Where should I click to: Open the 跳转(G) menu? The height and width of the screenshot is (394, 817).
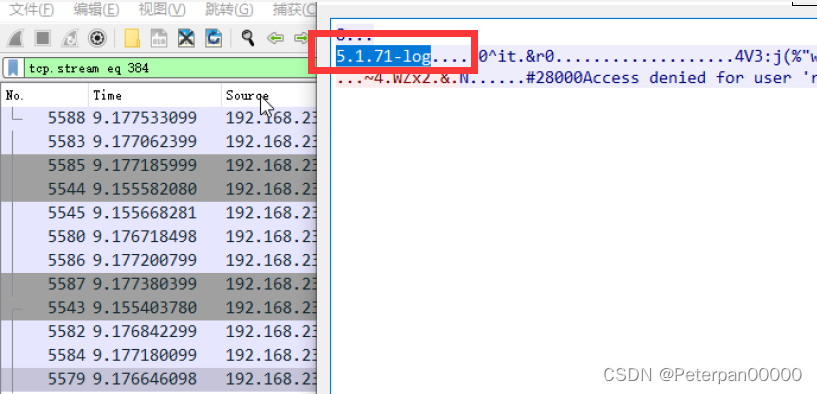tap(229, 9)
